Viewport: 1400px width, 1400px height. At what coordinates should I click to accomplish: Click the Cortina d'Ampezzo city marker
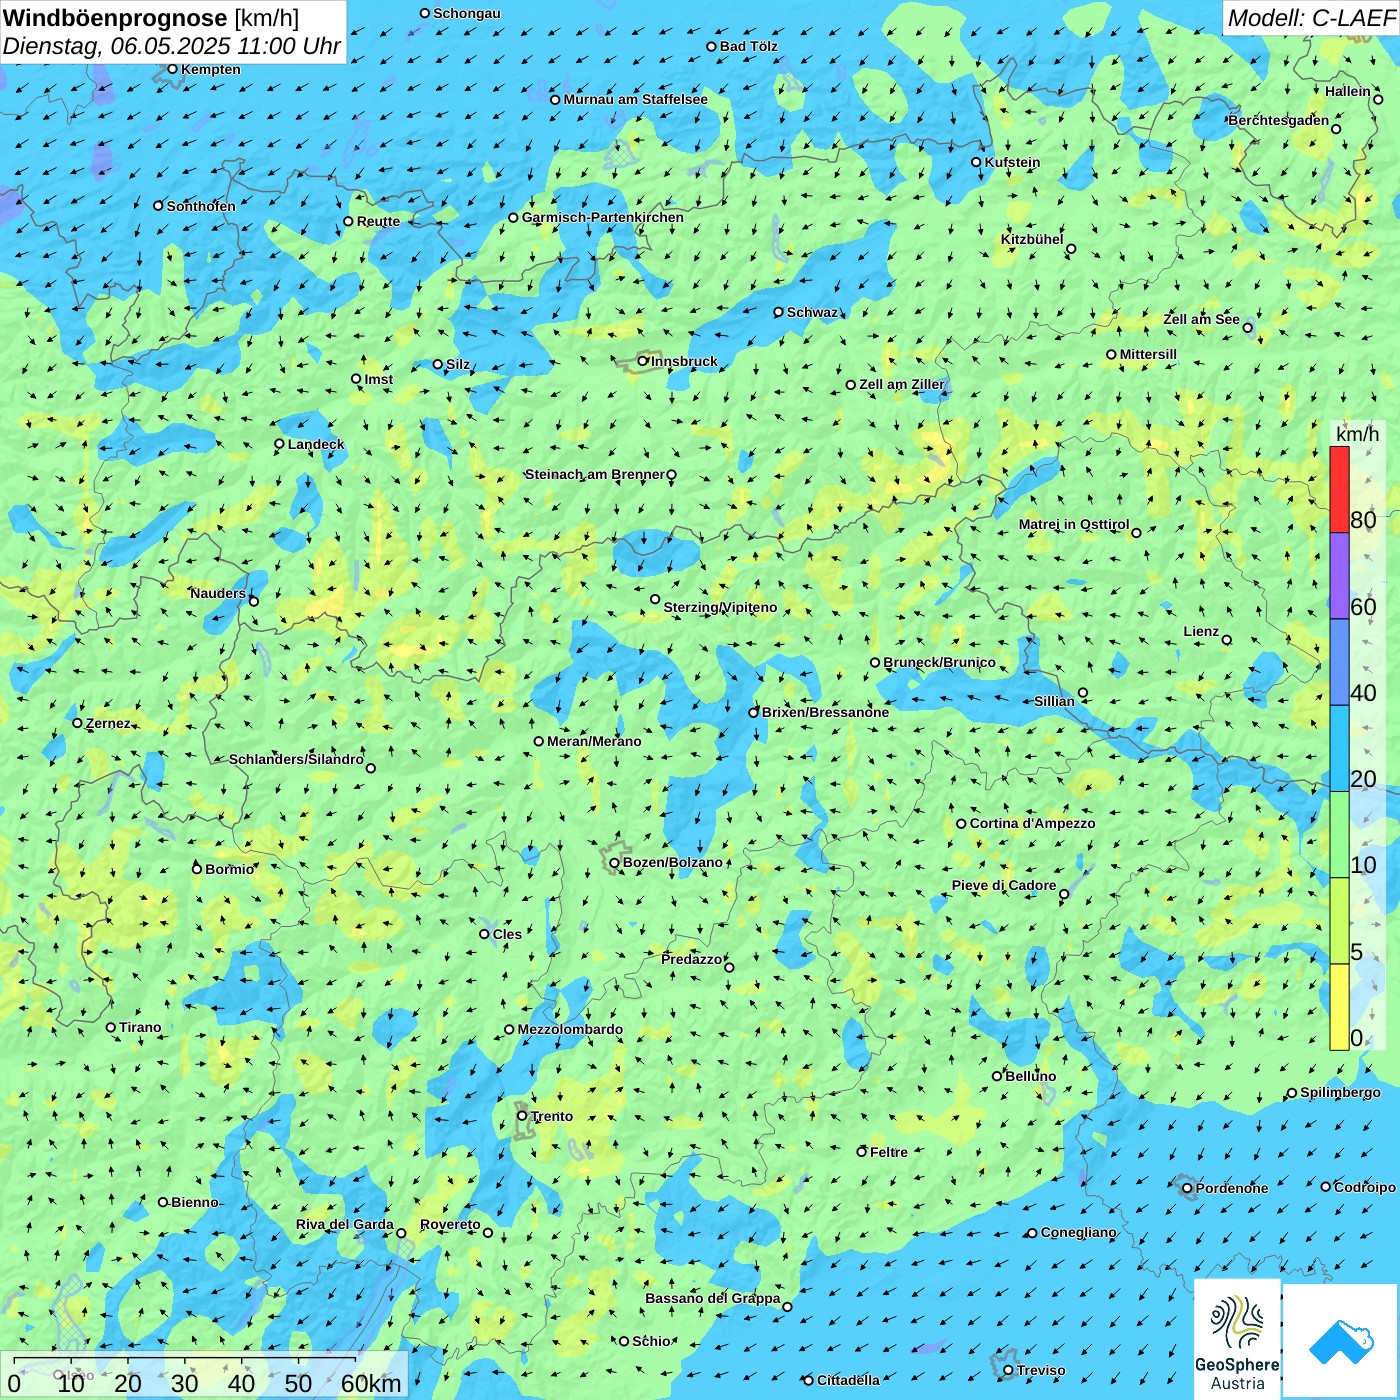pos(962,824)
